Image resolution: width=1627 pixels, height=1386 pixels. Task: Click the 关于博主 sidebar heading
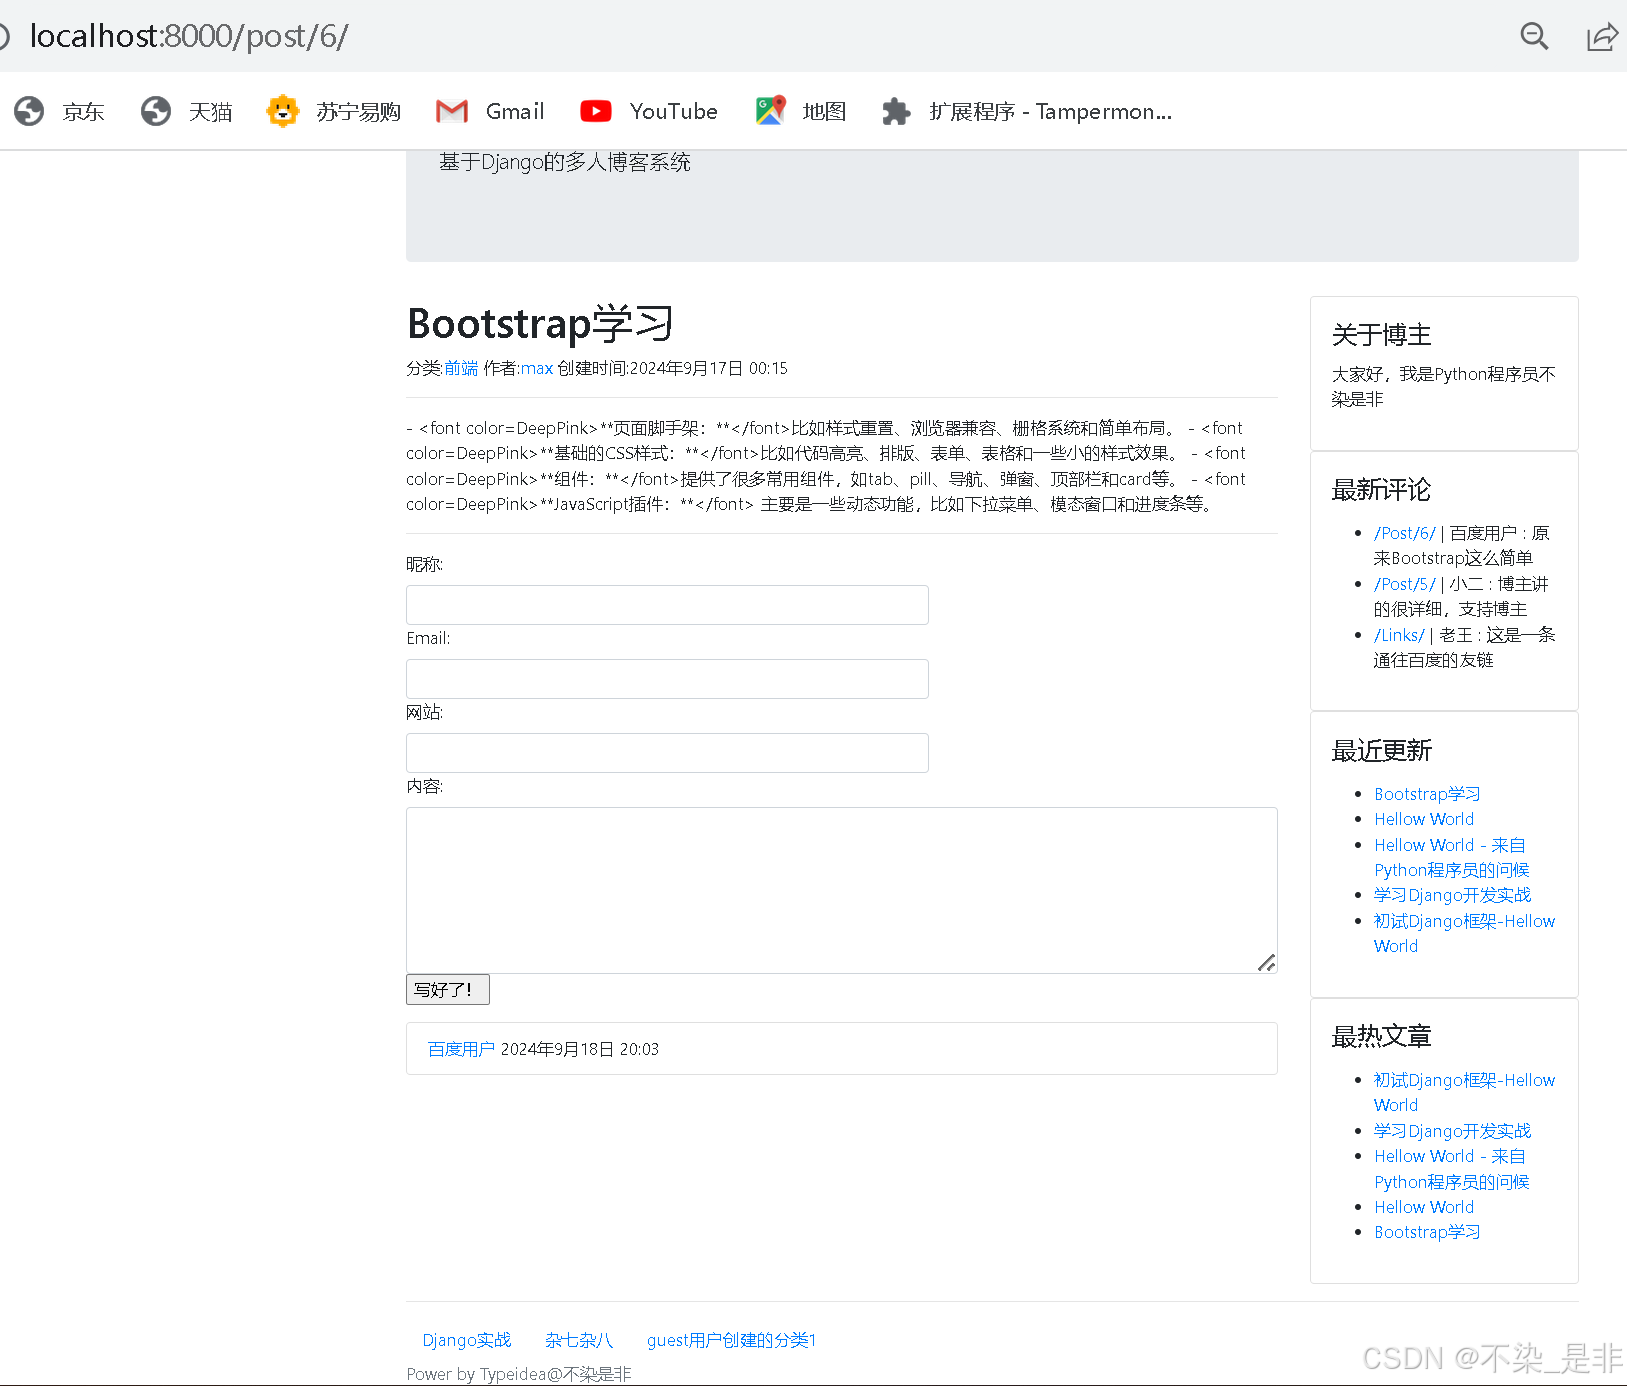(1381, 335)
